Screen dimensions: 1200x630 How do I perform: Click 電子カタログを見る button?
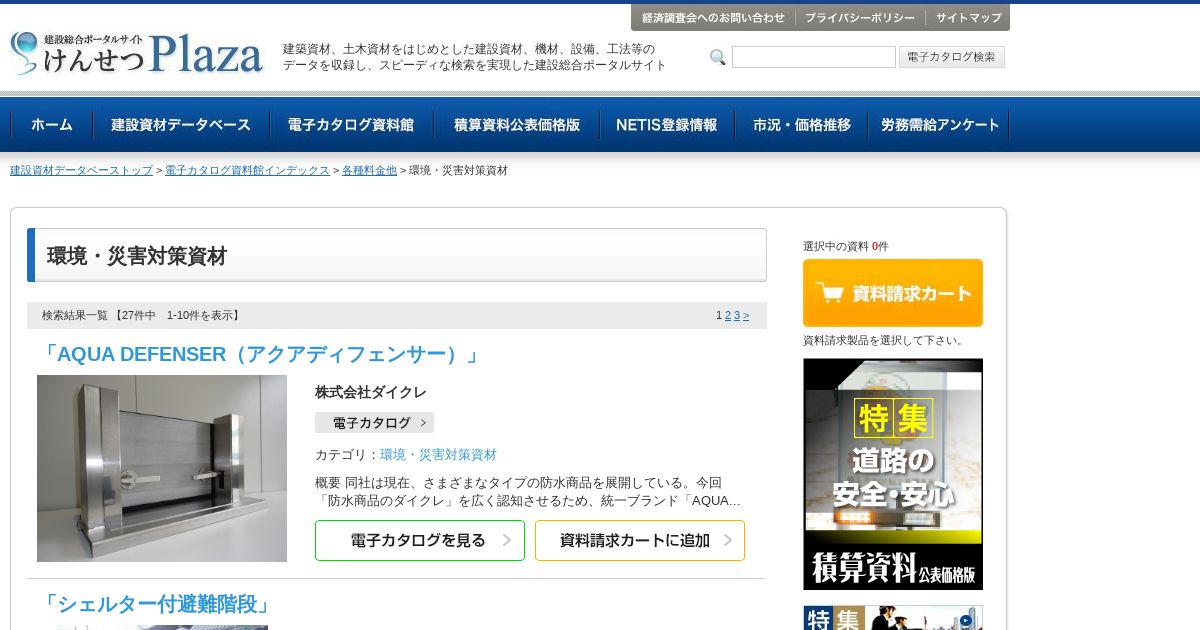[420, 541]
